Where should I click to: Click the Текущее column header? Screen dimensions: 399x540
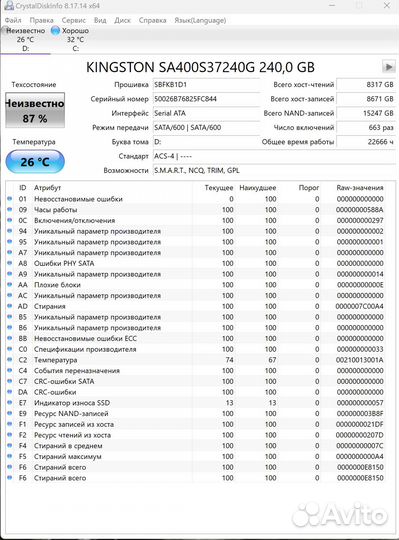tap(219, 188)
